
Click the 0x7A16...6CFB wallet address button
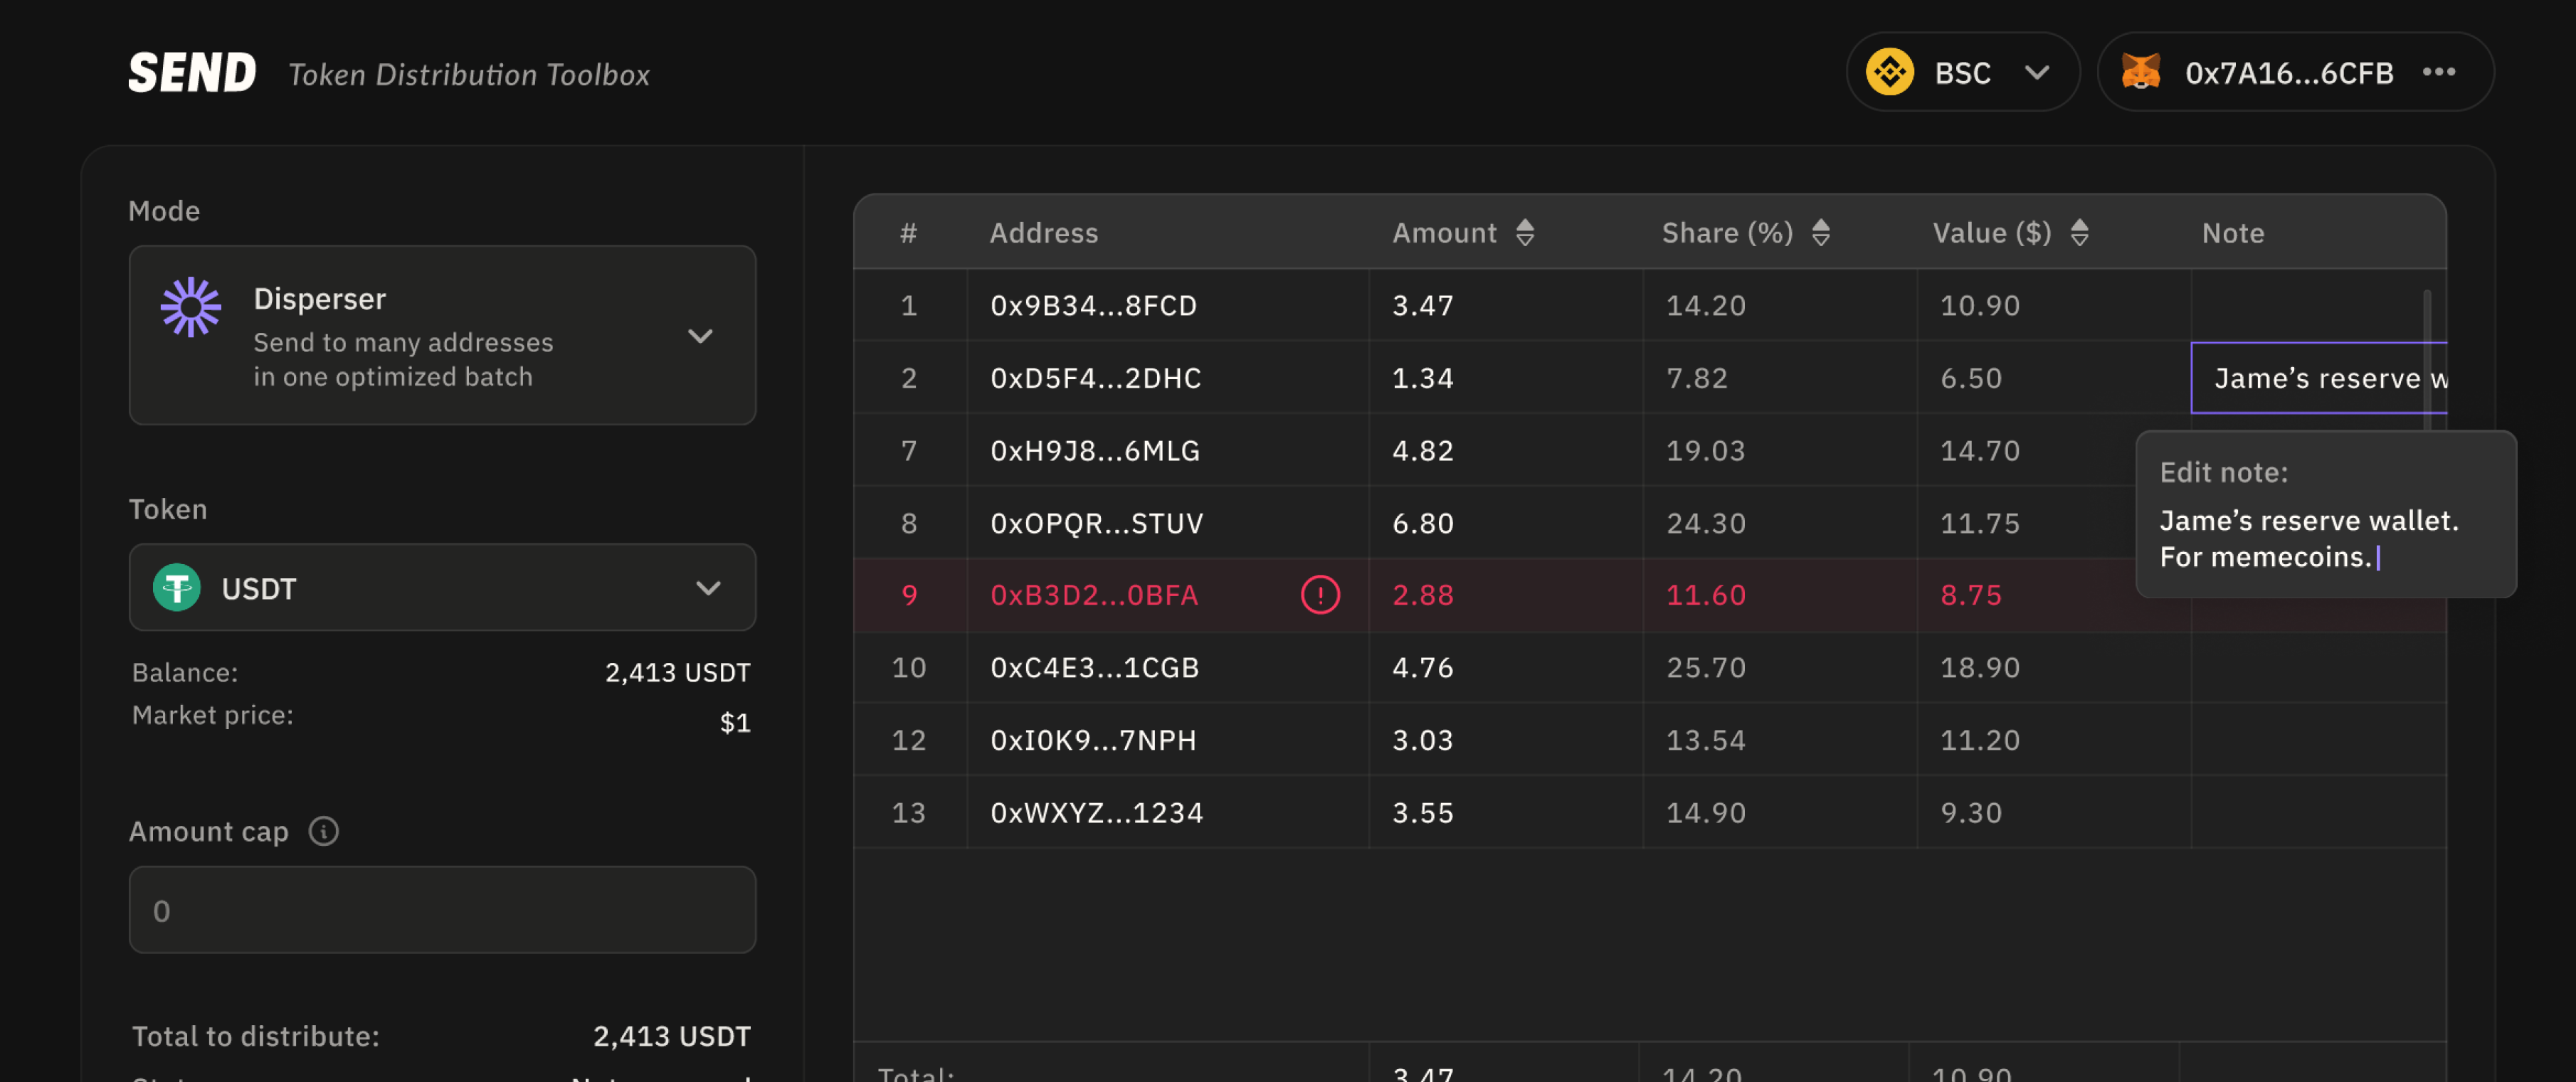point(2288,73)
